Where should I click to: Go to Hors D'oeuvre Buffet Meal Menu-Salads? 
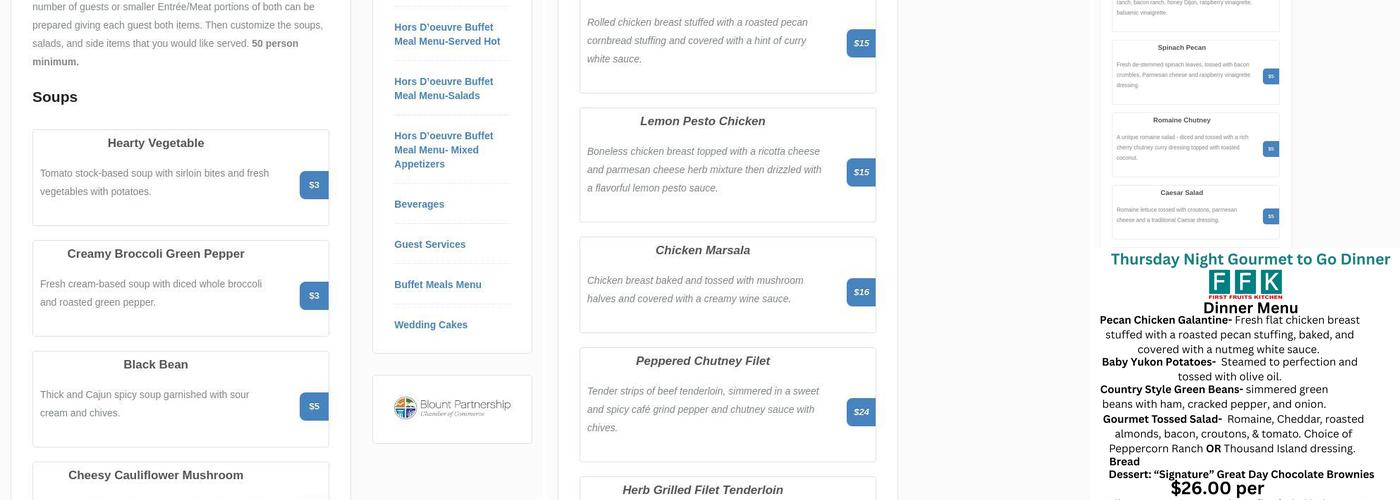click(443, 88)
